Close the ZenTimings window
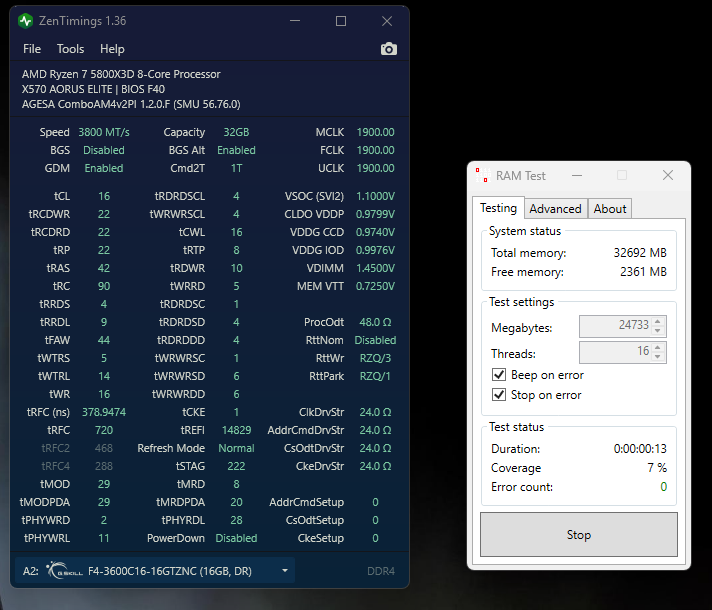The image size is (712, 610). 387,21
